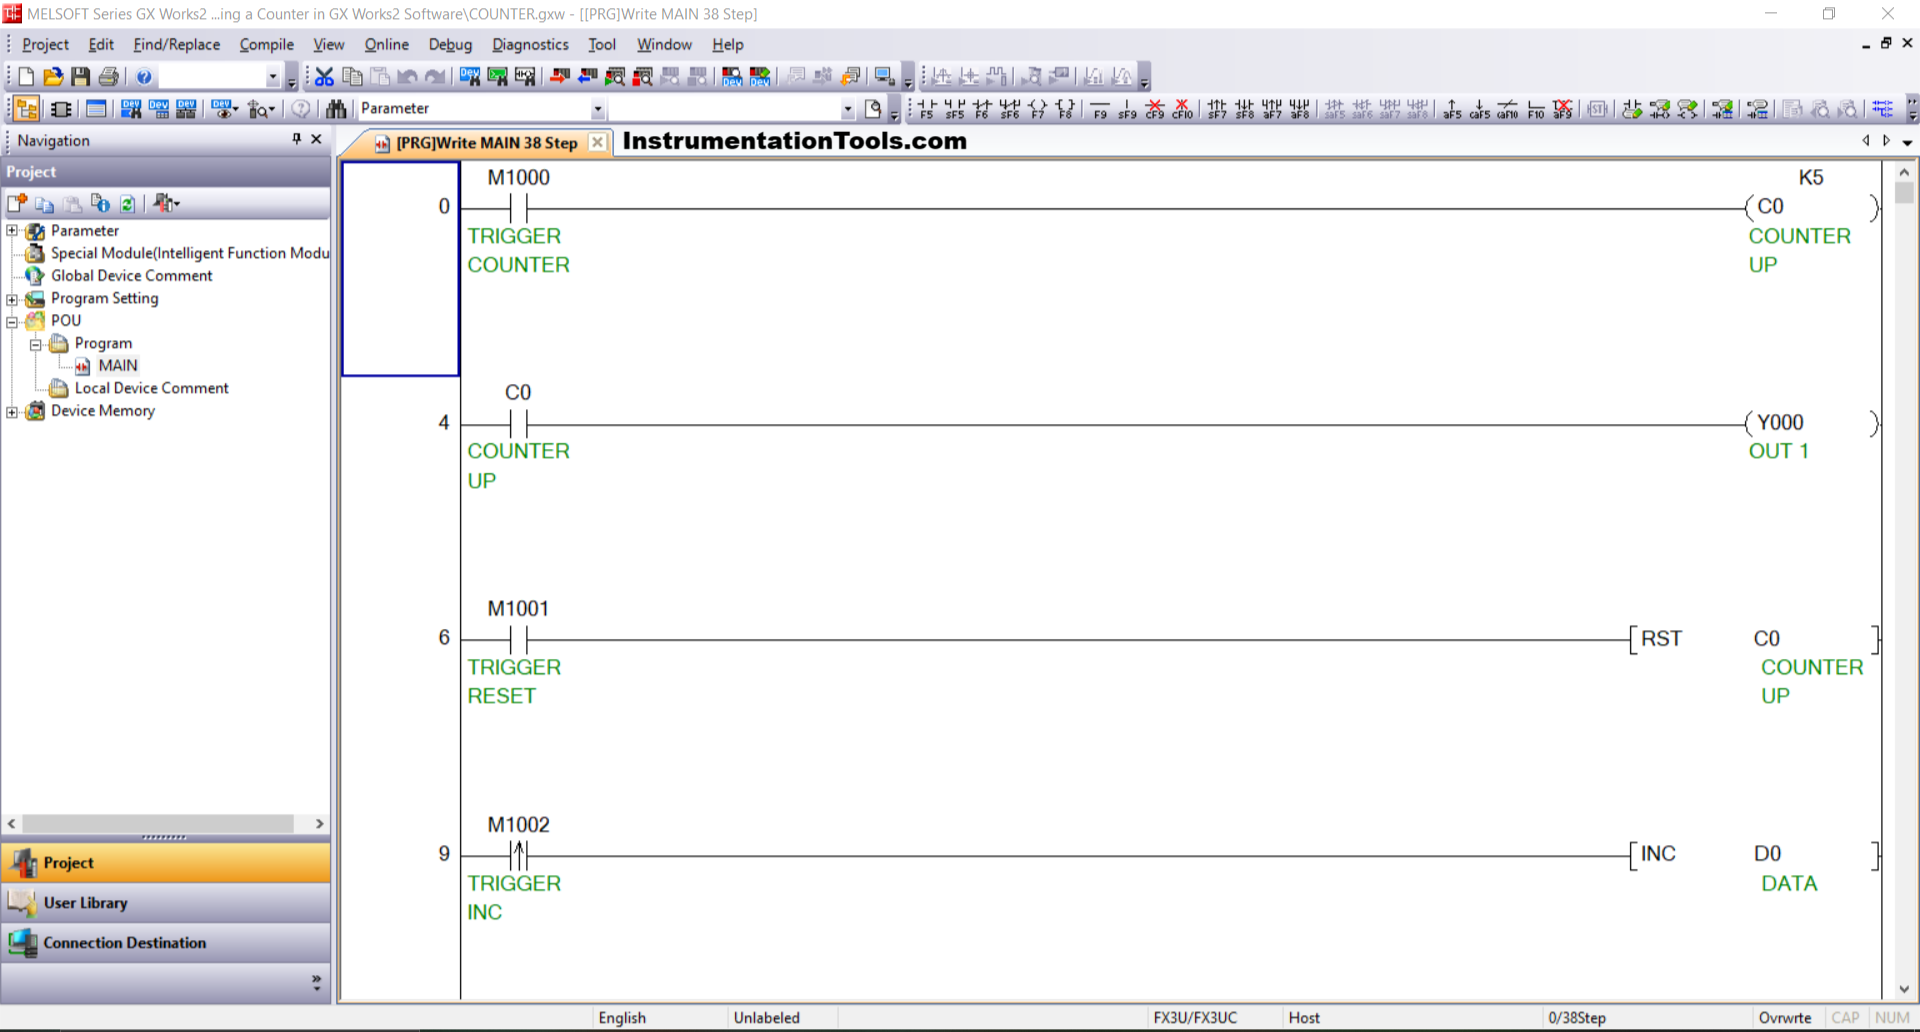
Task: Delete vertical line with cF10 icon
Action: coord(1182,109)
